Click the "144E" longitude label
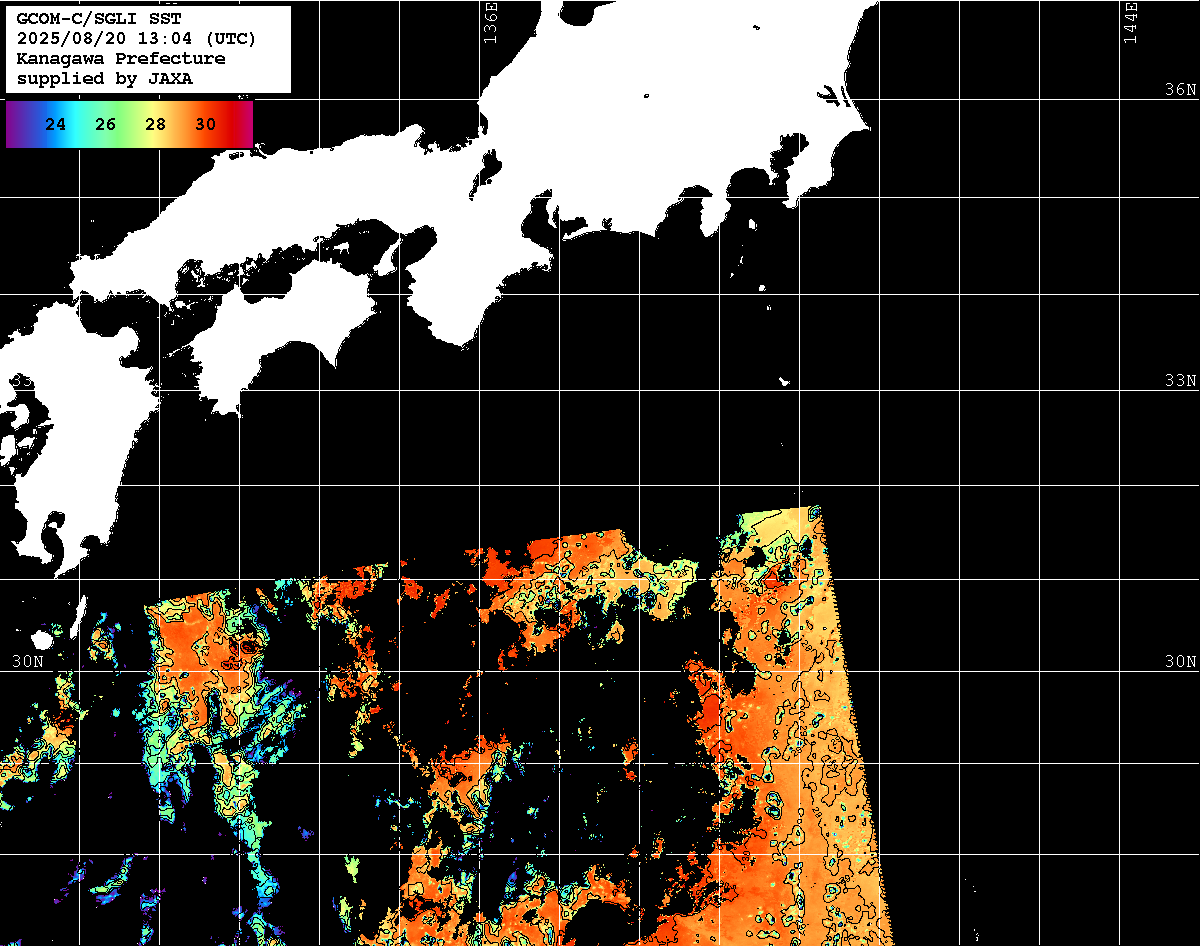Viewport: 1200px width, 946px height. 1130,22
